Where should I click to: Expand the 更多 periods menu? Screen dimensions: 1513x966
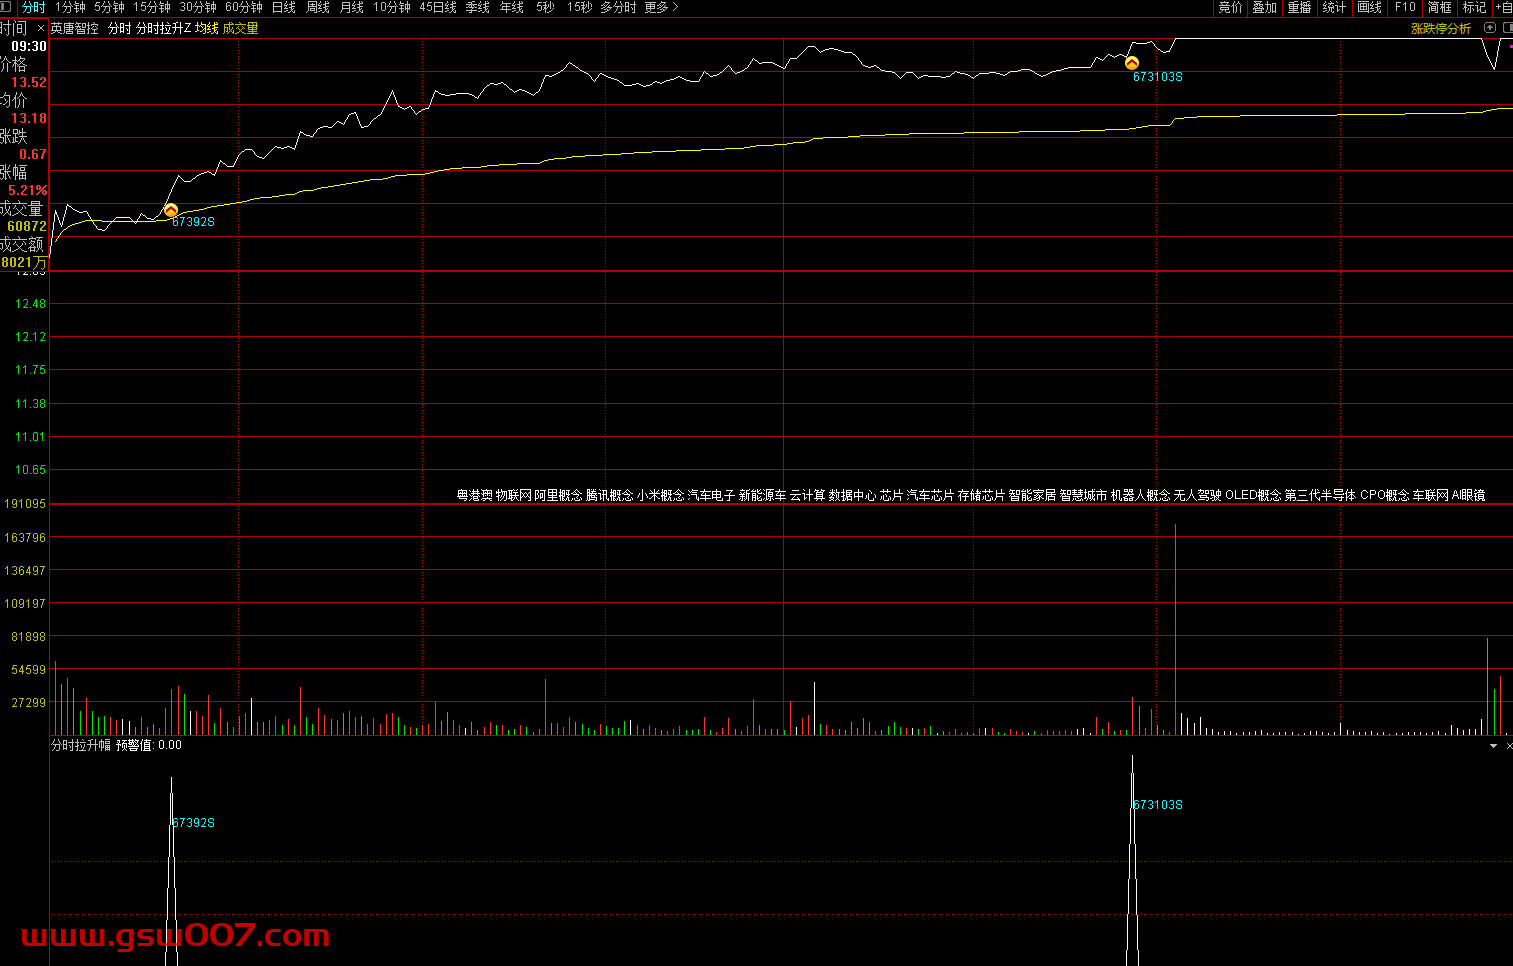(x=661, y=7)
